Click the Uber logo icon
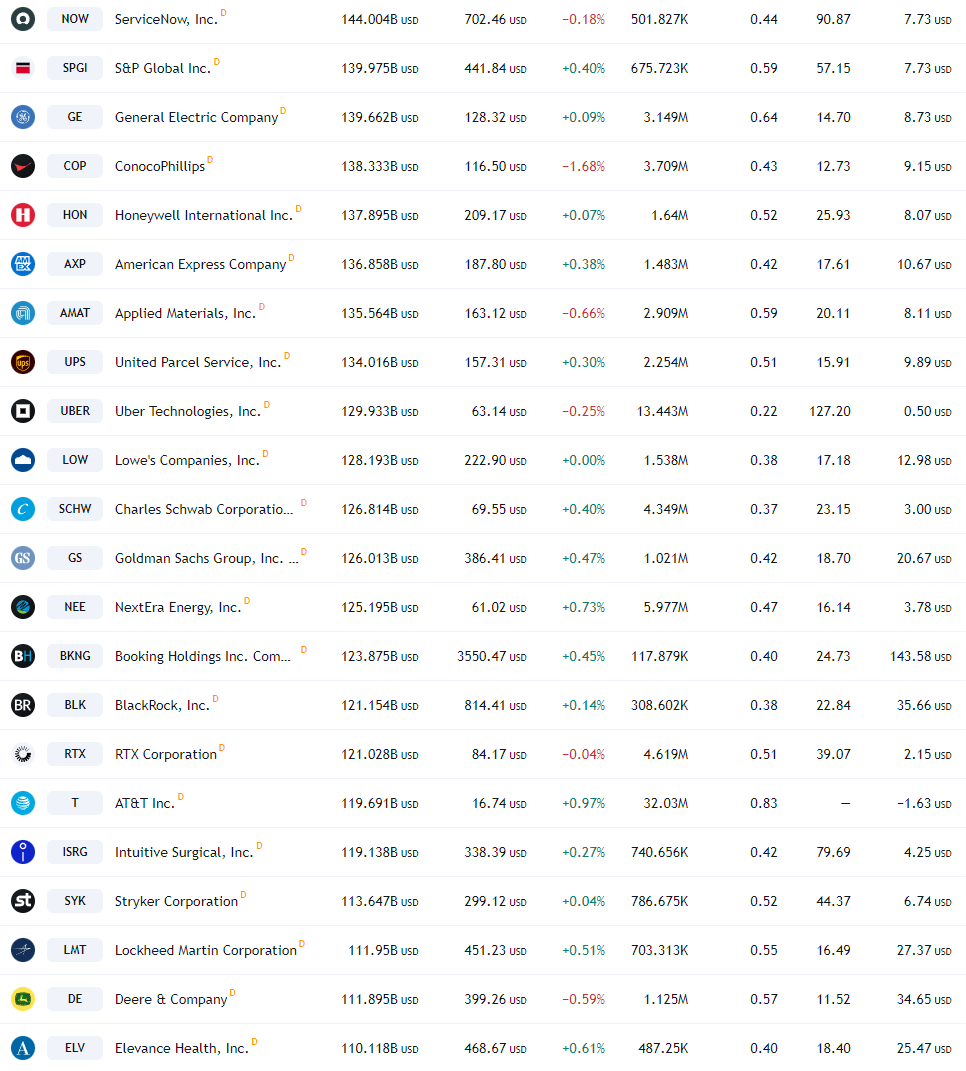 click(x=23, y=411)
